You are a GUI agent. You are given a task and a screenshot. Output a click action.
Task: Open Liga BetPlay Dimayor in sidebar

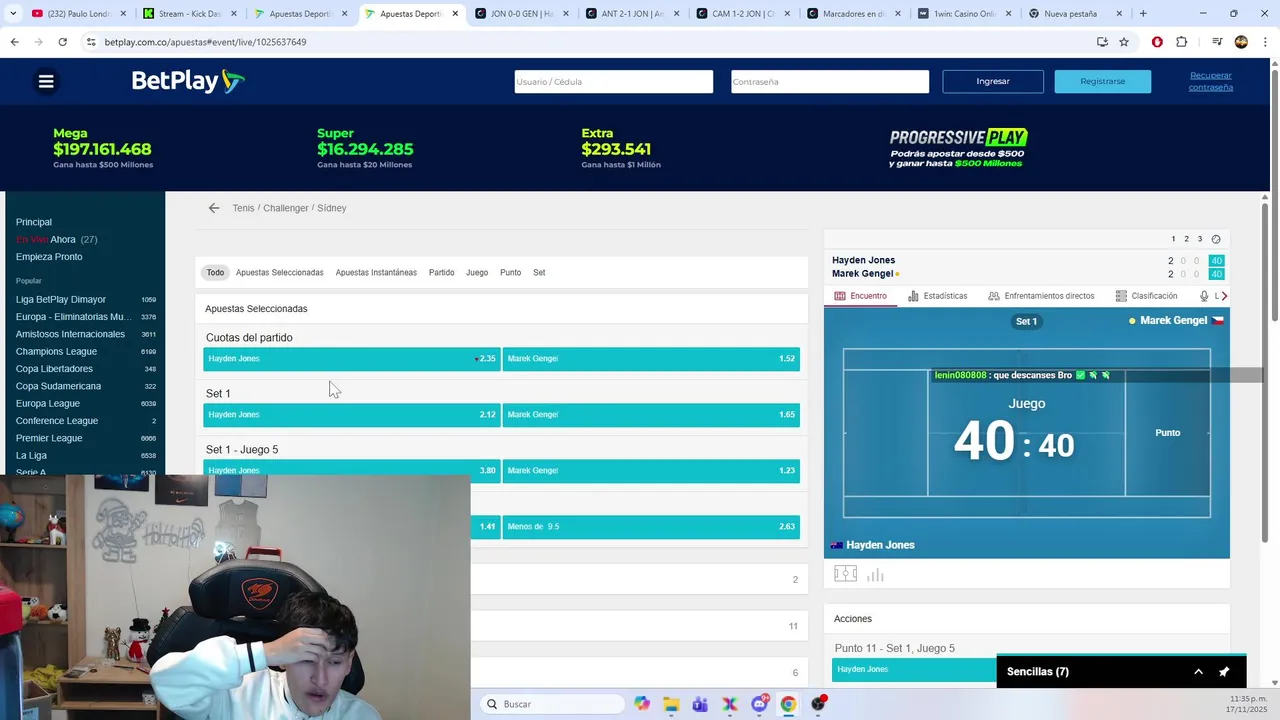pos(61,299)
